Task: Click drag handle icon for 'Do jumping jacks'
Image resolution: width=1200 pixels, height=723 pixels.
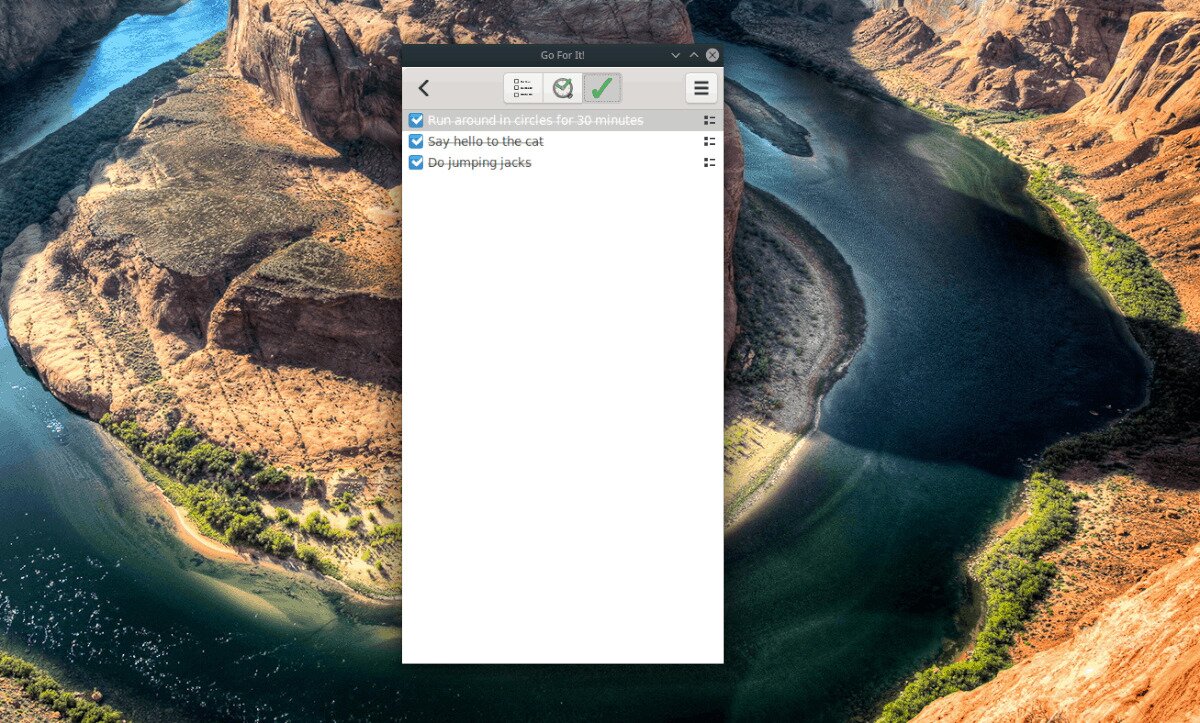Action: click(710, 162)
